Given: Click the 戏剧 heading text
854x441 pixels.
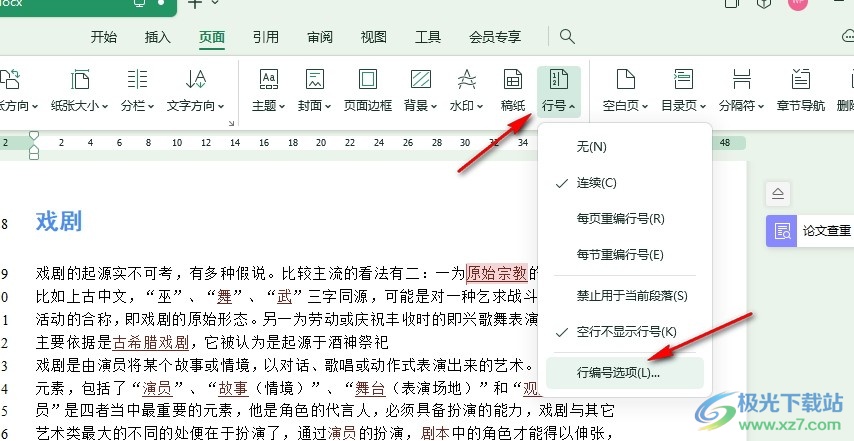Looking at the screenshot, I should pos(59,222).
